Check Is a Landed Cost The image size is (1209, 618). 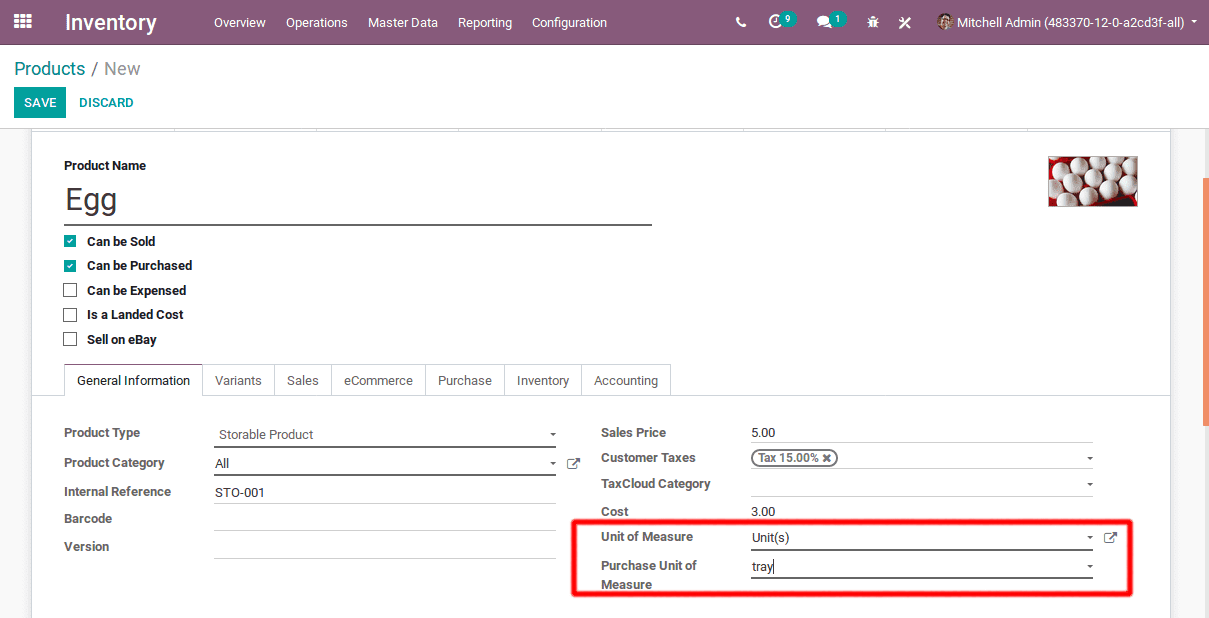(70, 315)
